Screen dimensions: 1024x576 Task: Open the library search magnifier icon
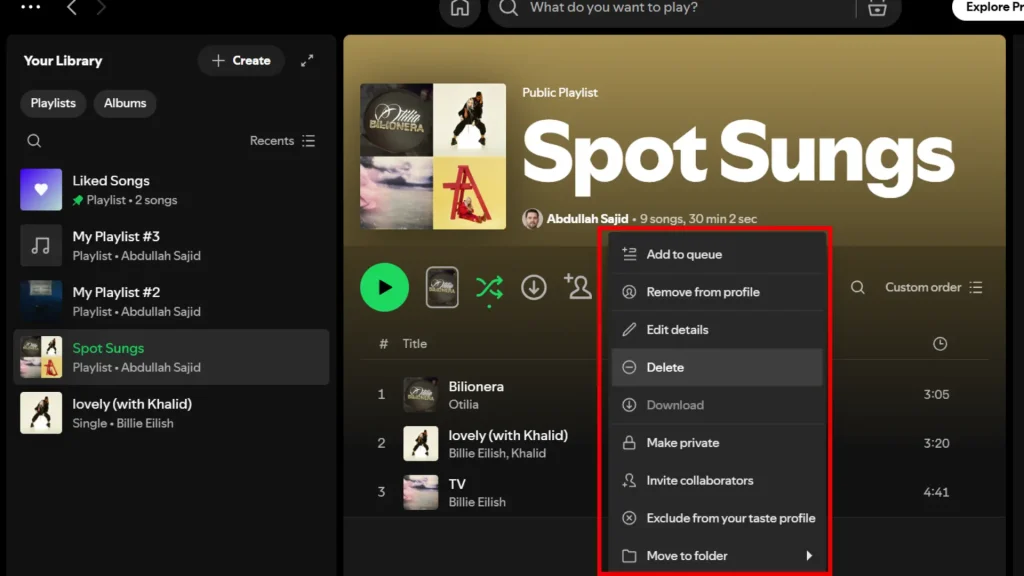[x=34, y=140]
